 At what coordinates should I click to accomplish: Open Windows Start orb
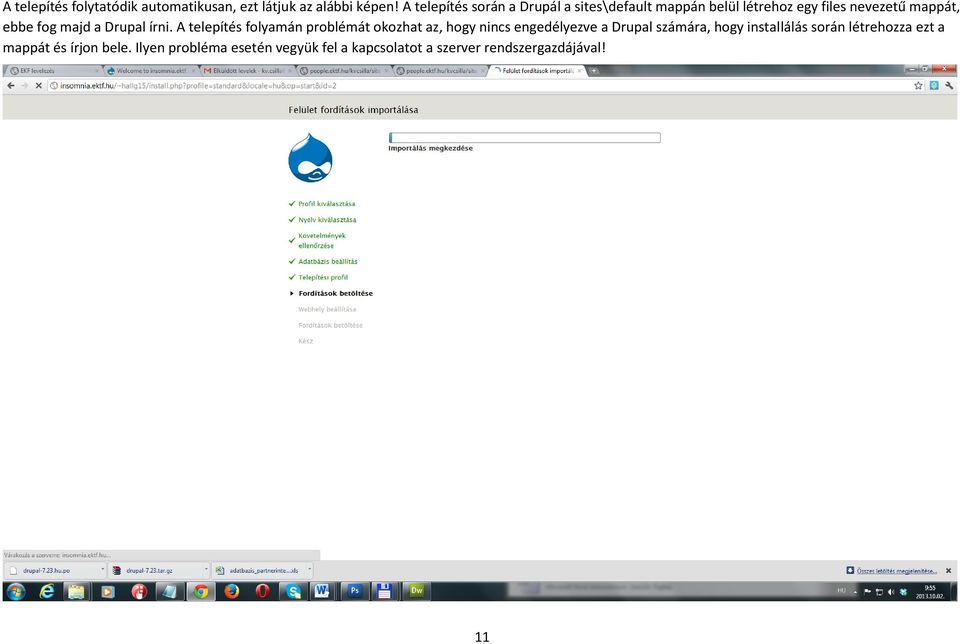click(x=16, y=591)
